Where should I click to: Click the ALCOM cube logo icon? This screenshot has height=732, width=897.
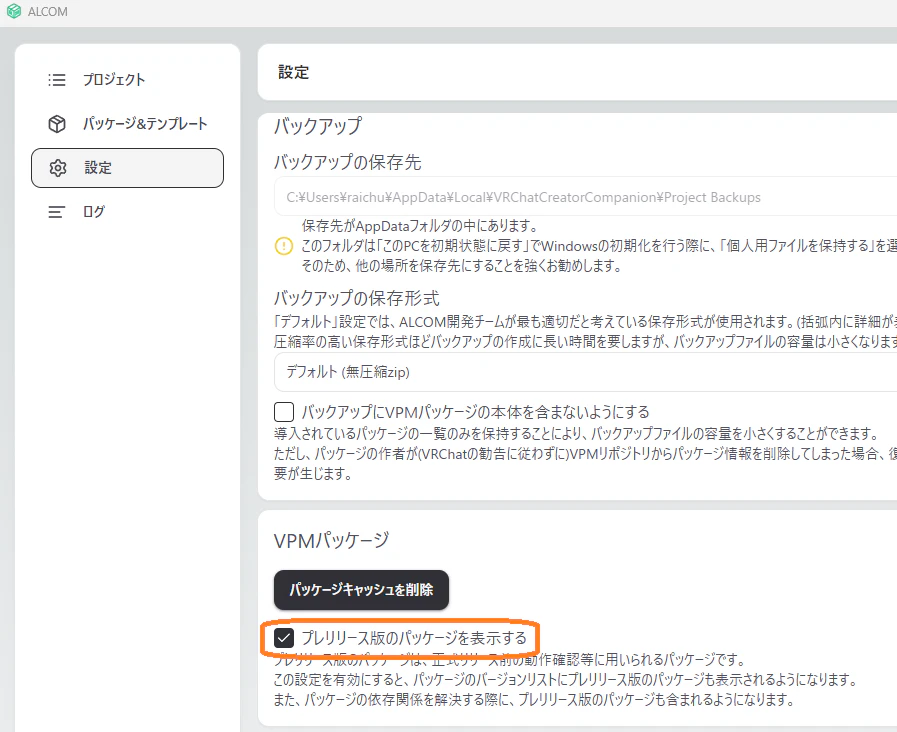point(14,11)
